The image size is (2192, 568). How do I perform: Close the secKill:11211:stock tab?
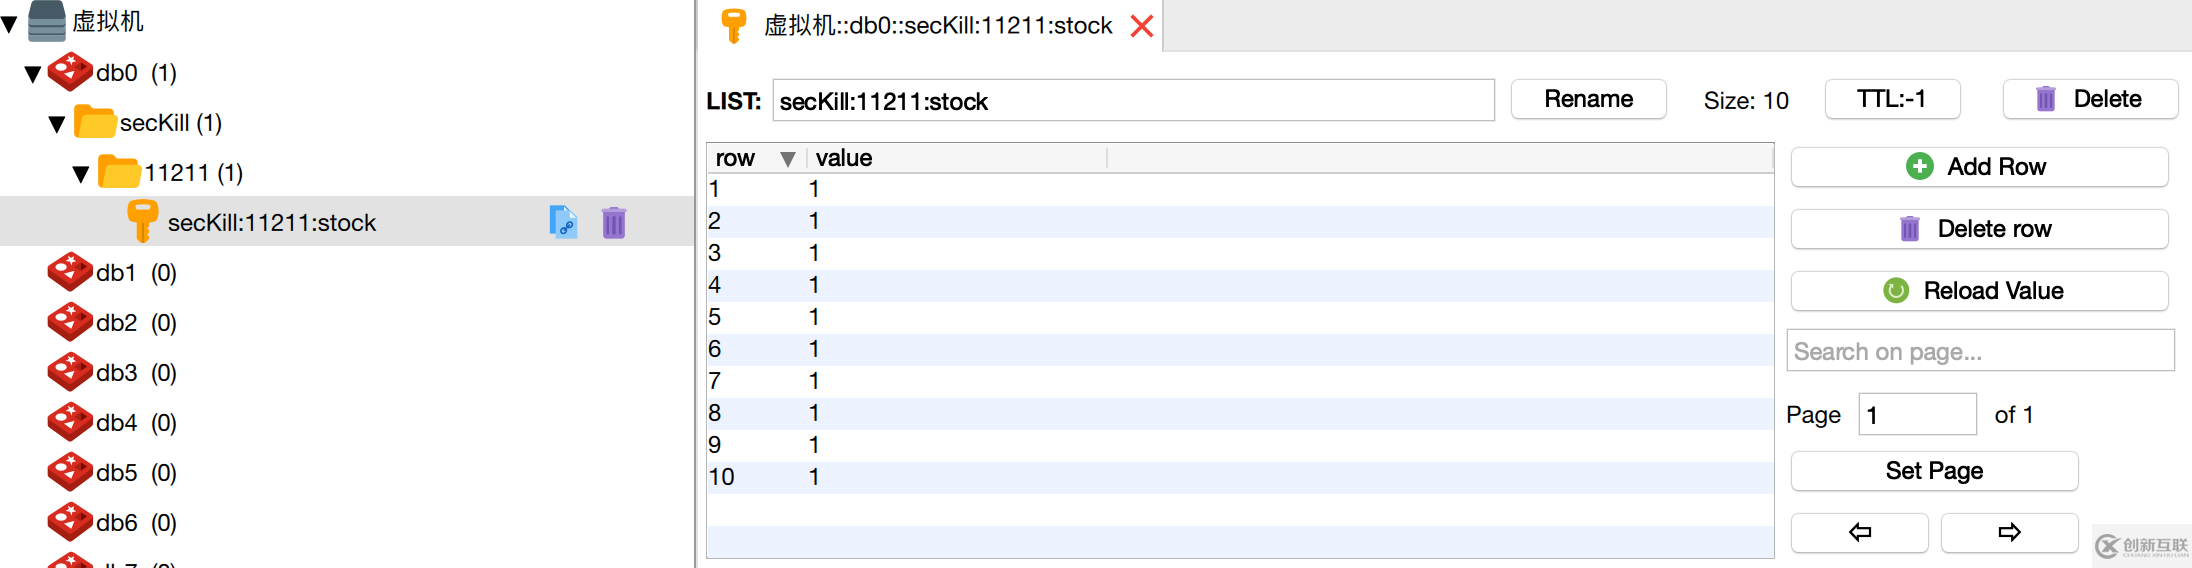(x=1141, y=26)
